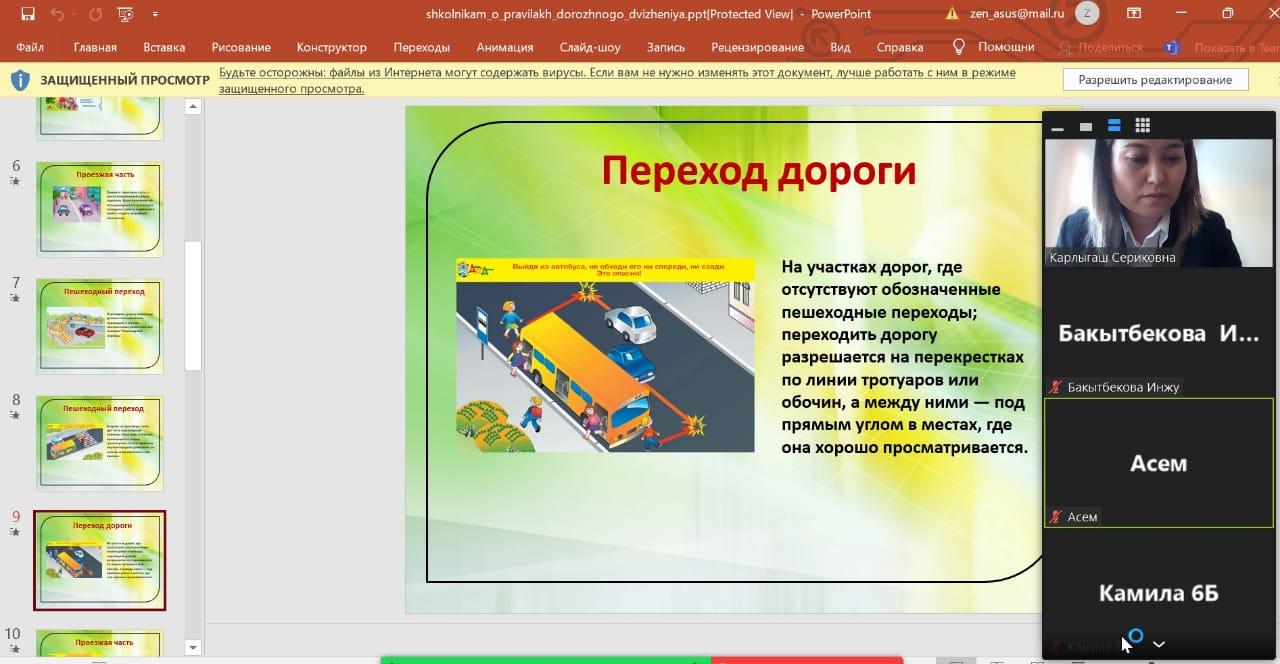The width and height of the screenshot is (1280, 664).
Task: Click the animation star under slide 6 number
Action: pos(14,181)
